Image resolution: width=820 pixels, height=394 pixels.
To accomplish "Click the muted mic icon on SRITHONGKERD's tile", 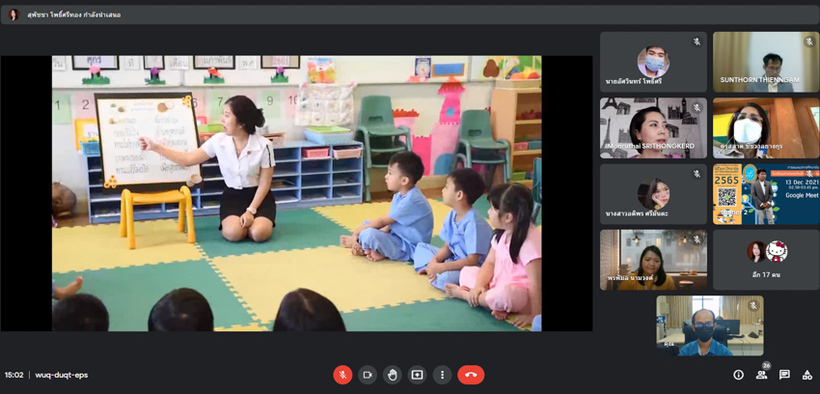I will [697, 107].
